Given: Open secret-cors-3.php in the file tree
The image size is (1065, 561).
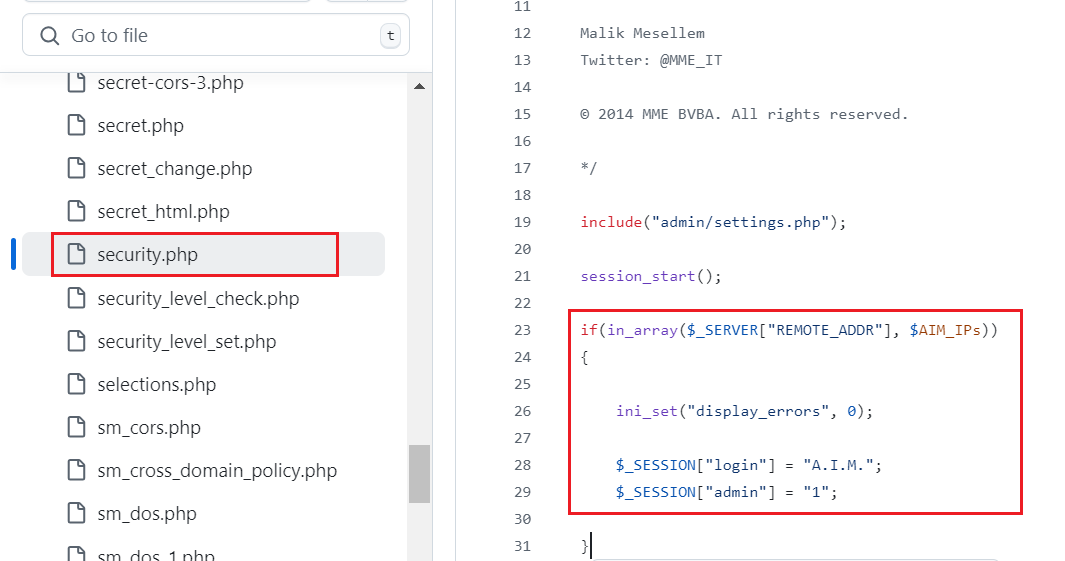Looking at the screenshot, I should point(170,83).
